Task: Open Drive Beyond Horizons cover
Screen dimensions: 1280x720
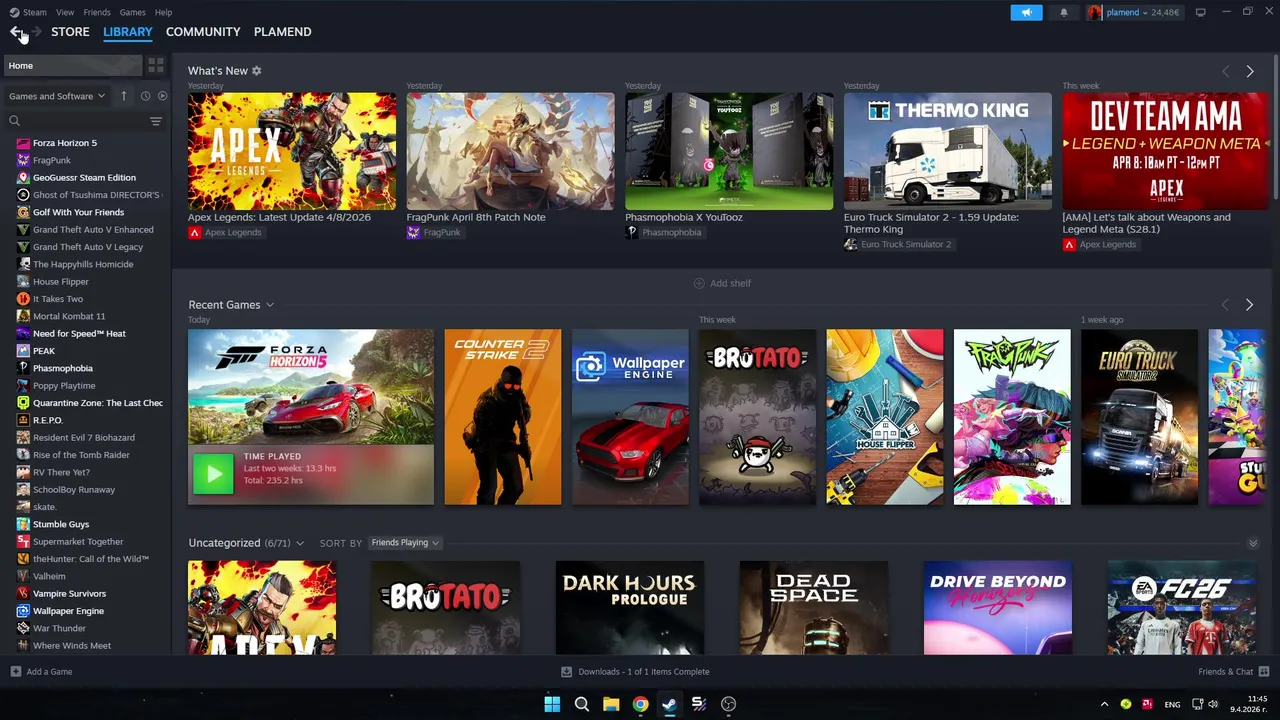Action: [997, 608]
